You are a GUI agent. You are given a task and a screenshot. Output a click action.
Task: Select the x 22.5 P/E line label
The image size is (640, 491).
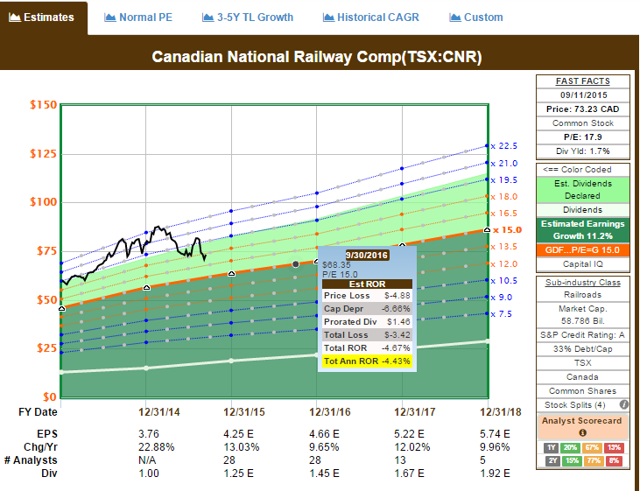(x=504, y=146)
